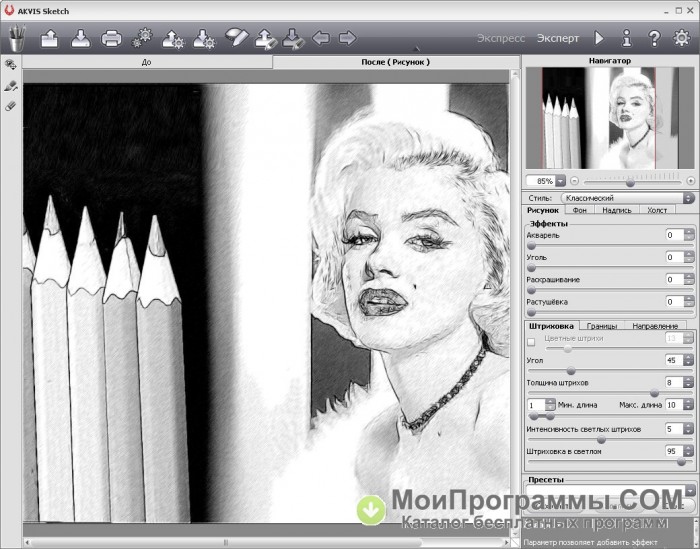Viewport: 700px width, 549px height.
Task: Open the После ( Рисунок ) tab
Action: (395, 62)
